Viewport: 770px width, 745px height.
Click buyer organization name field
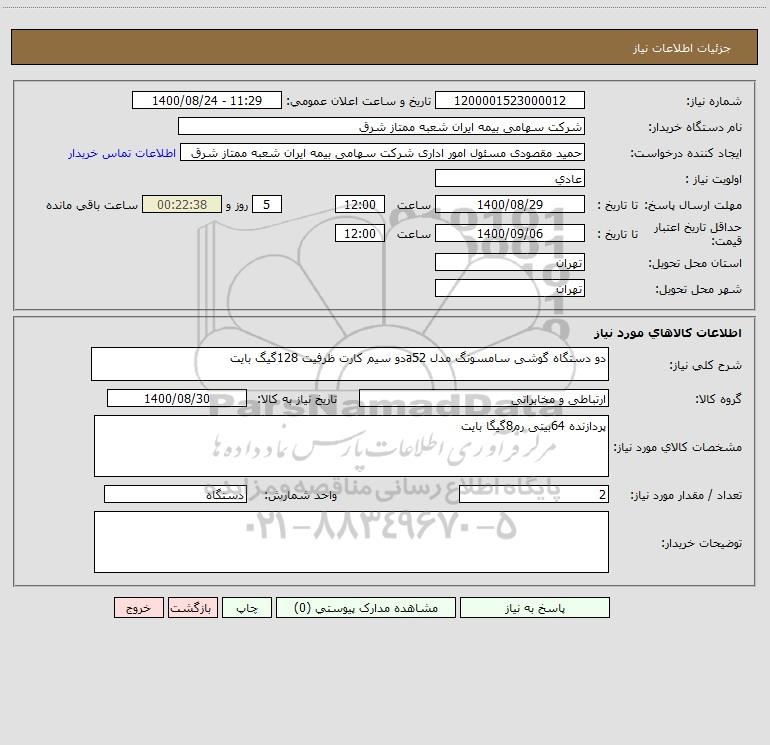(381, 126)
